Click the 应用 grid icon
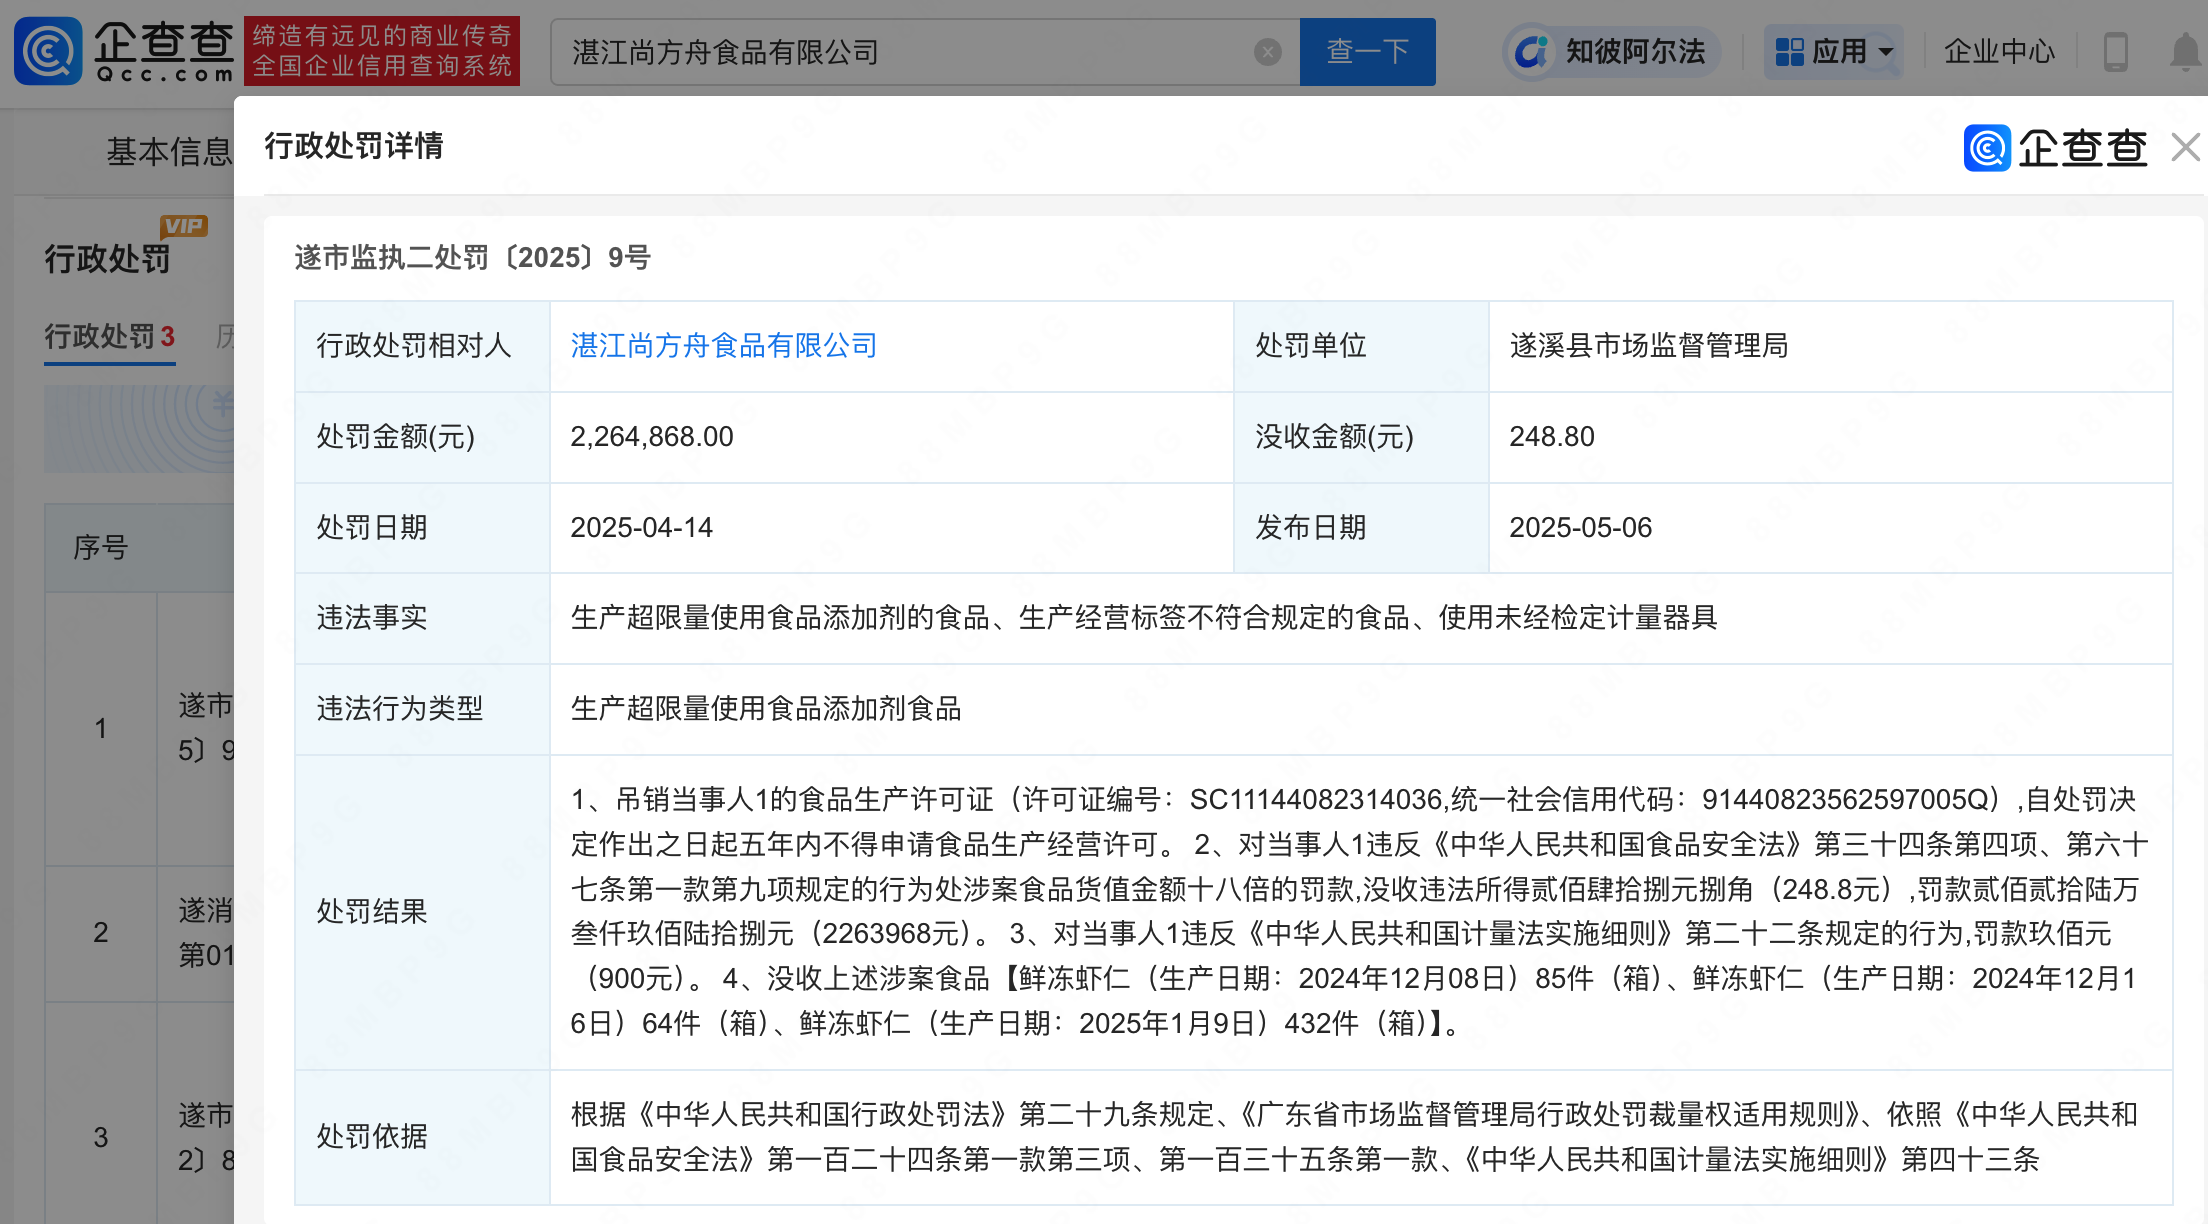This screenshot has width=2208, height=1224. click(1789, 52)
